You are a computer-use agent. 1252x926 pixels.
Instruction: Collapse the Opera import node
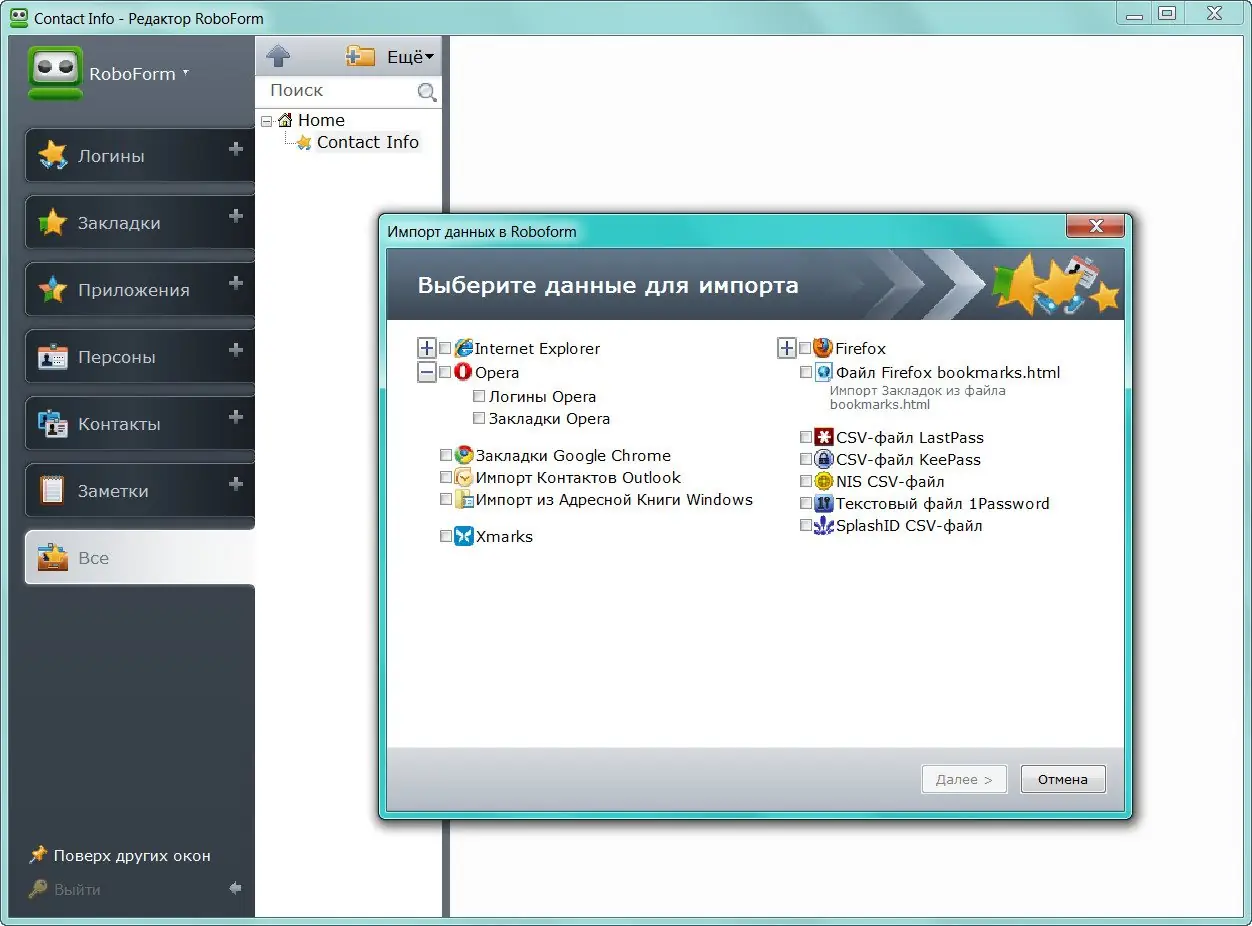[x=427, y=372]
